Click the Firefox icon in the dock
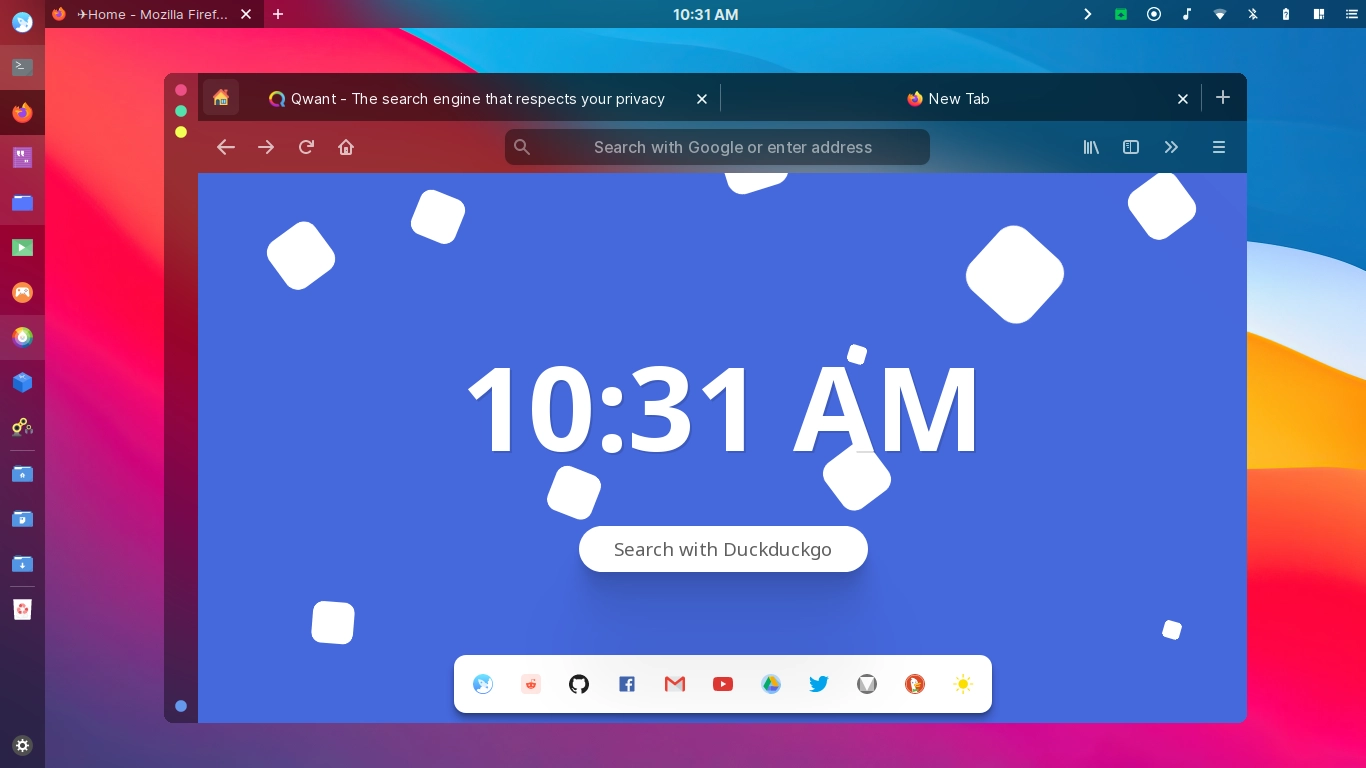 point(22,112)
